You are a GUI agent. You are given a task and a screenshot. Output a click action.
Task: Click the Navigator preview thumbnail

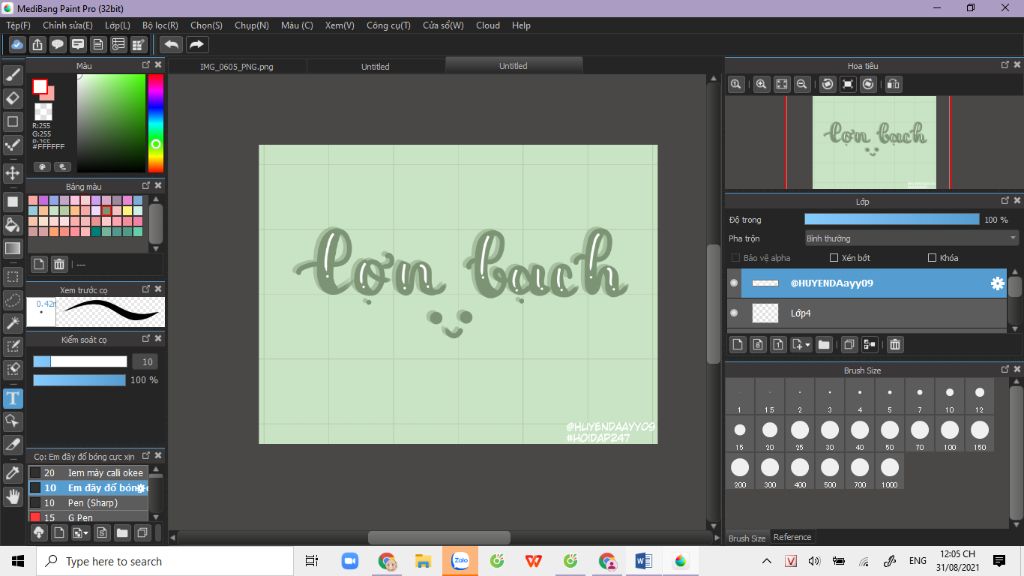pyautogui.click(x=874, y=142)
